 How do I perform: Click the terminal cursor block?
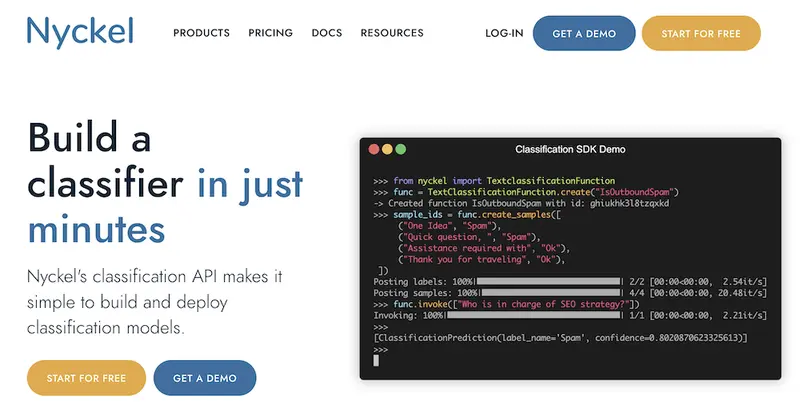[x=376, y=360]
